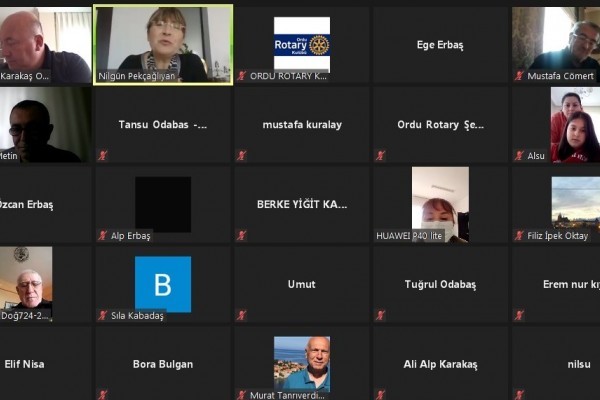Click Alp Erbaş's black profile picture

163,204
